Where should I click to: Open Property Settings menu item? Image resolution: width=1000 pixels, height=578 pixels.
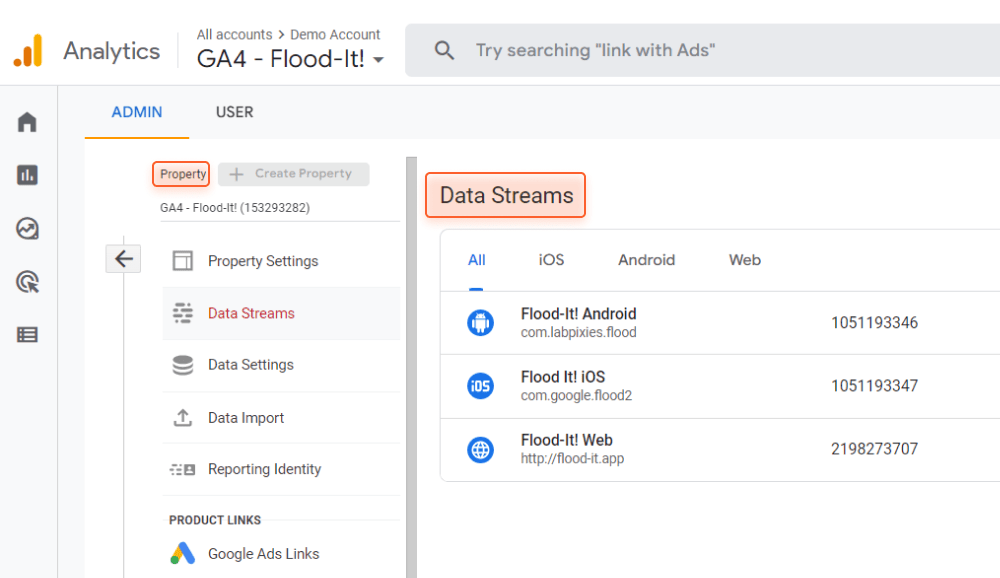[x=281, y=261]
